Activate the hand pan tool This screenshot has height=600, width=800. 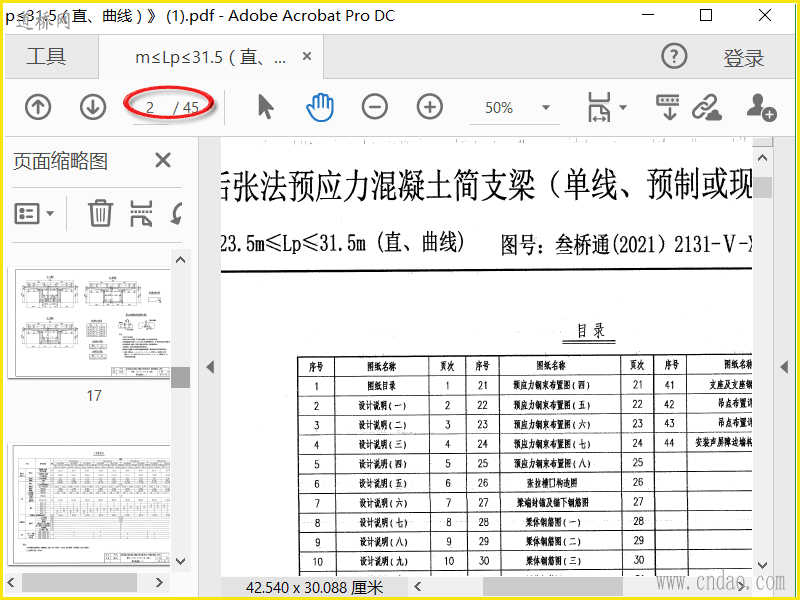320,107
